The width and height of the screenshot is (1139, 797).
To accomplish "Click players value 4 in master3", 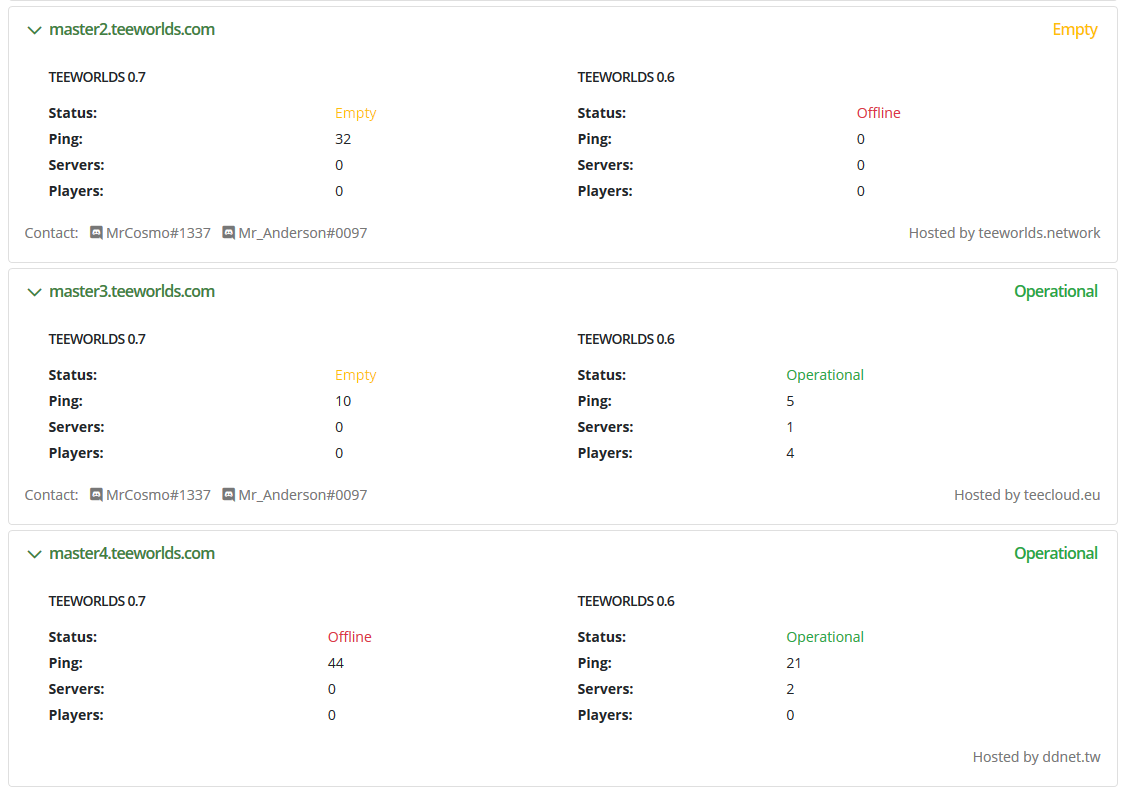I will 790,453.
